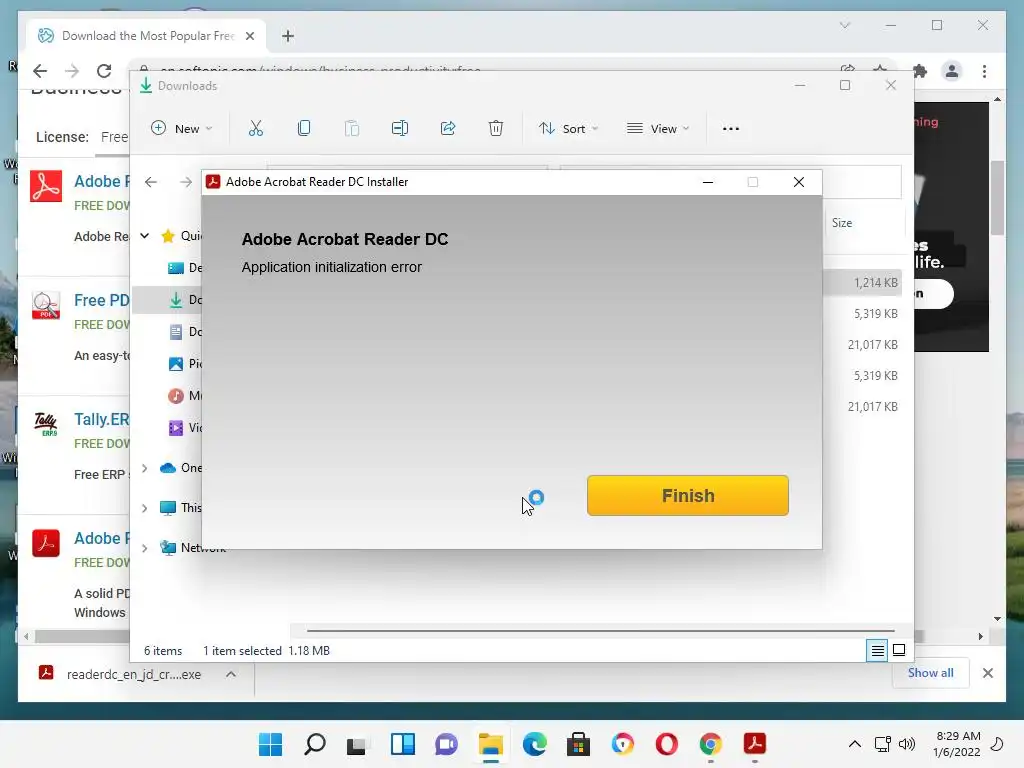1024x768 pixels.
Task: Select file row sized 1,214 KB
Action: pyautogui.click(x=862, y=283)
